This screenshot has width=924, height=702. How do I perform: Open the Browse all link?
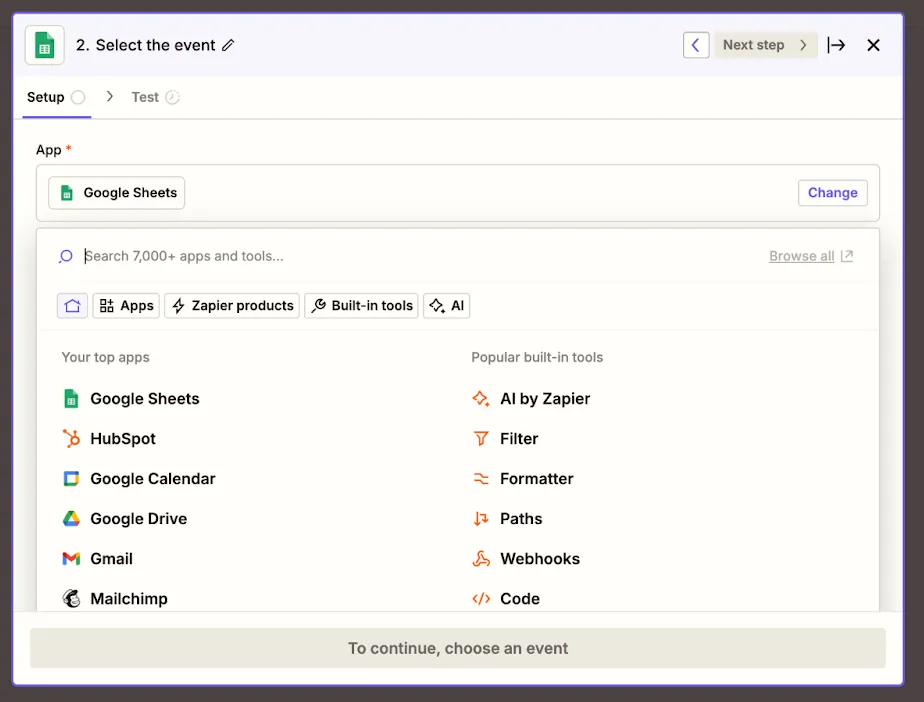[x=801, y=256]
